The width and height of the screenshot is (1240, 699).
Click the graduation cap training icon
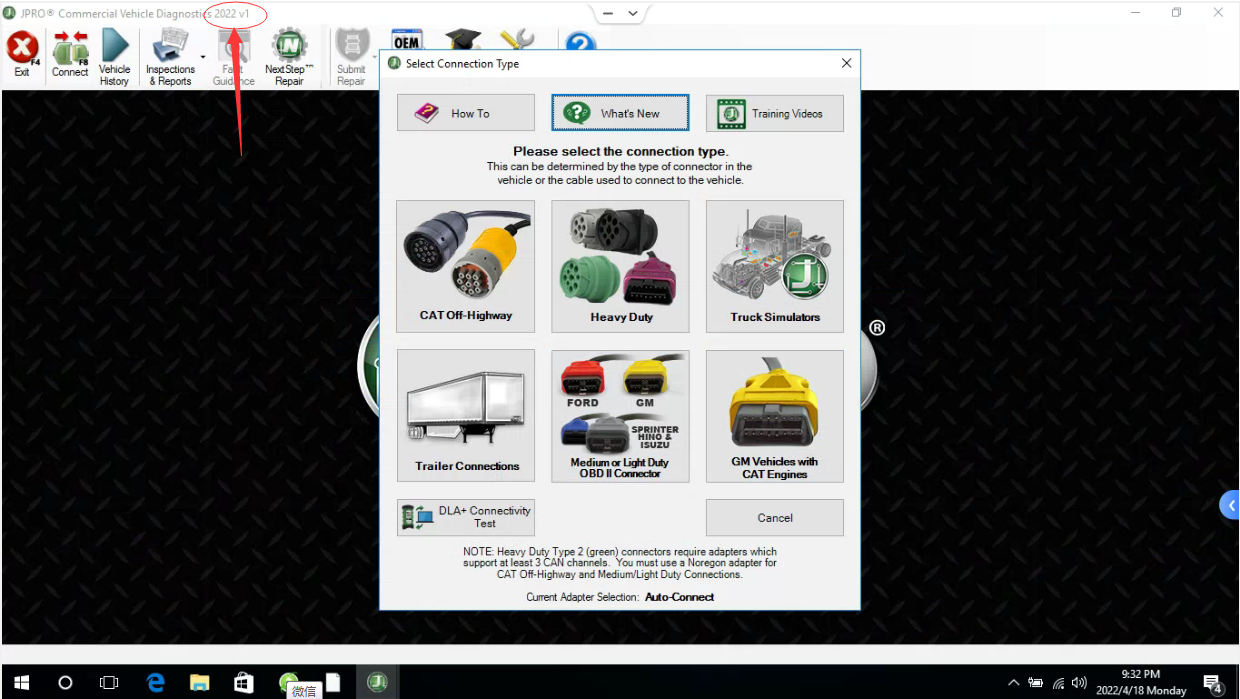pyautogui.click(x=464, y=40)
